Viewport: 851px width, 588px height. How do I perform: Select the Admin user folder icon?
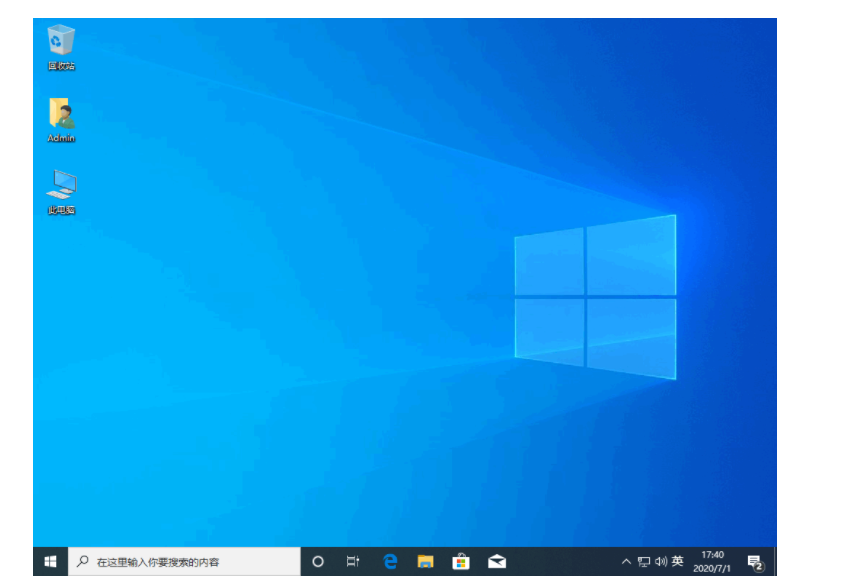click(61, 120)
